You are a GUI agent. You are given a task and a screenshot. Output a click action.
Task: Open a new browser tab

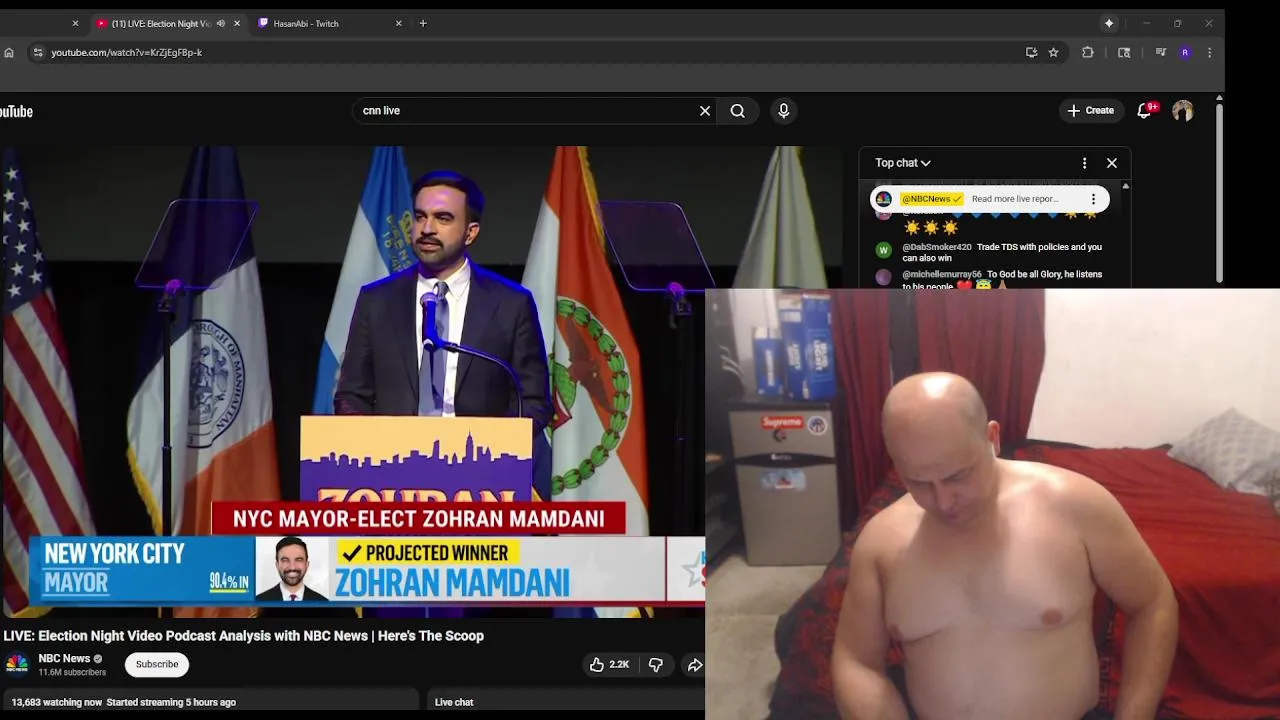tap(423, 23)
